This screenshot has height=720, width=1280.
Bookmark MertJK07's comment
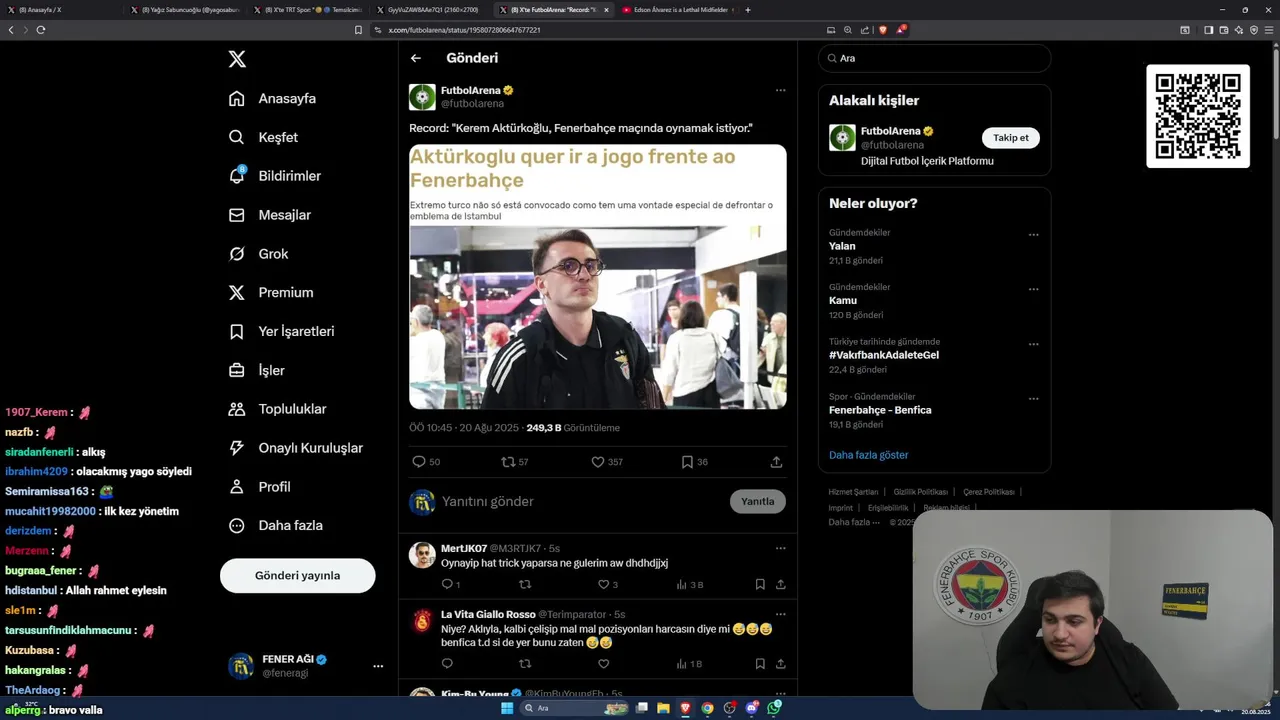click(x=760, y=584)
